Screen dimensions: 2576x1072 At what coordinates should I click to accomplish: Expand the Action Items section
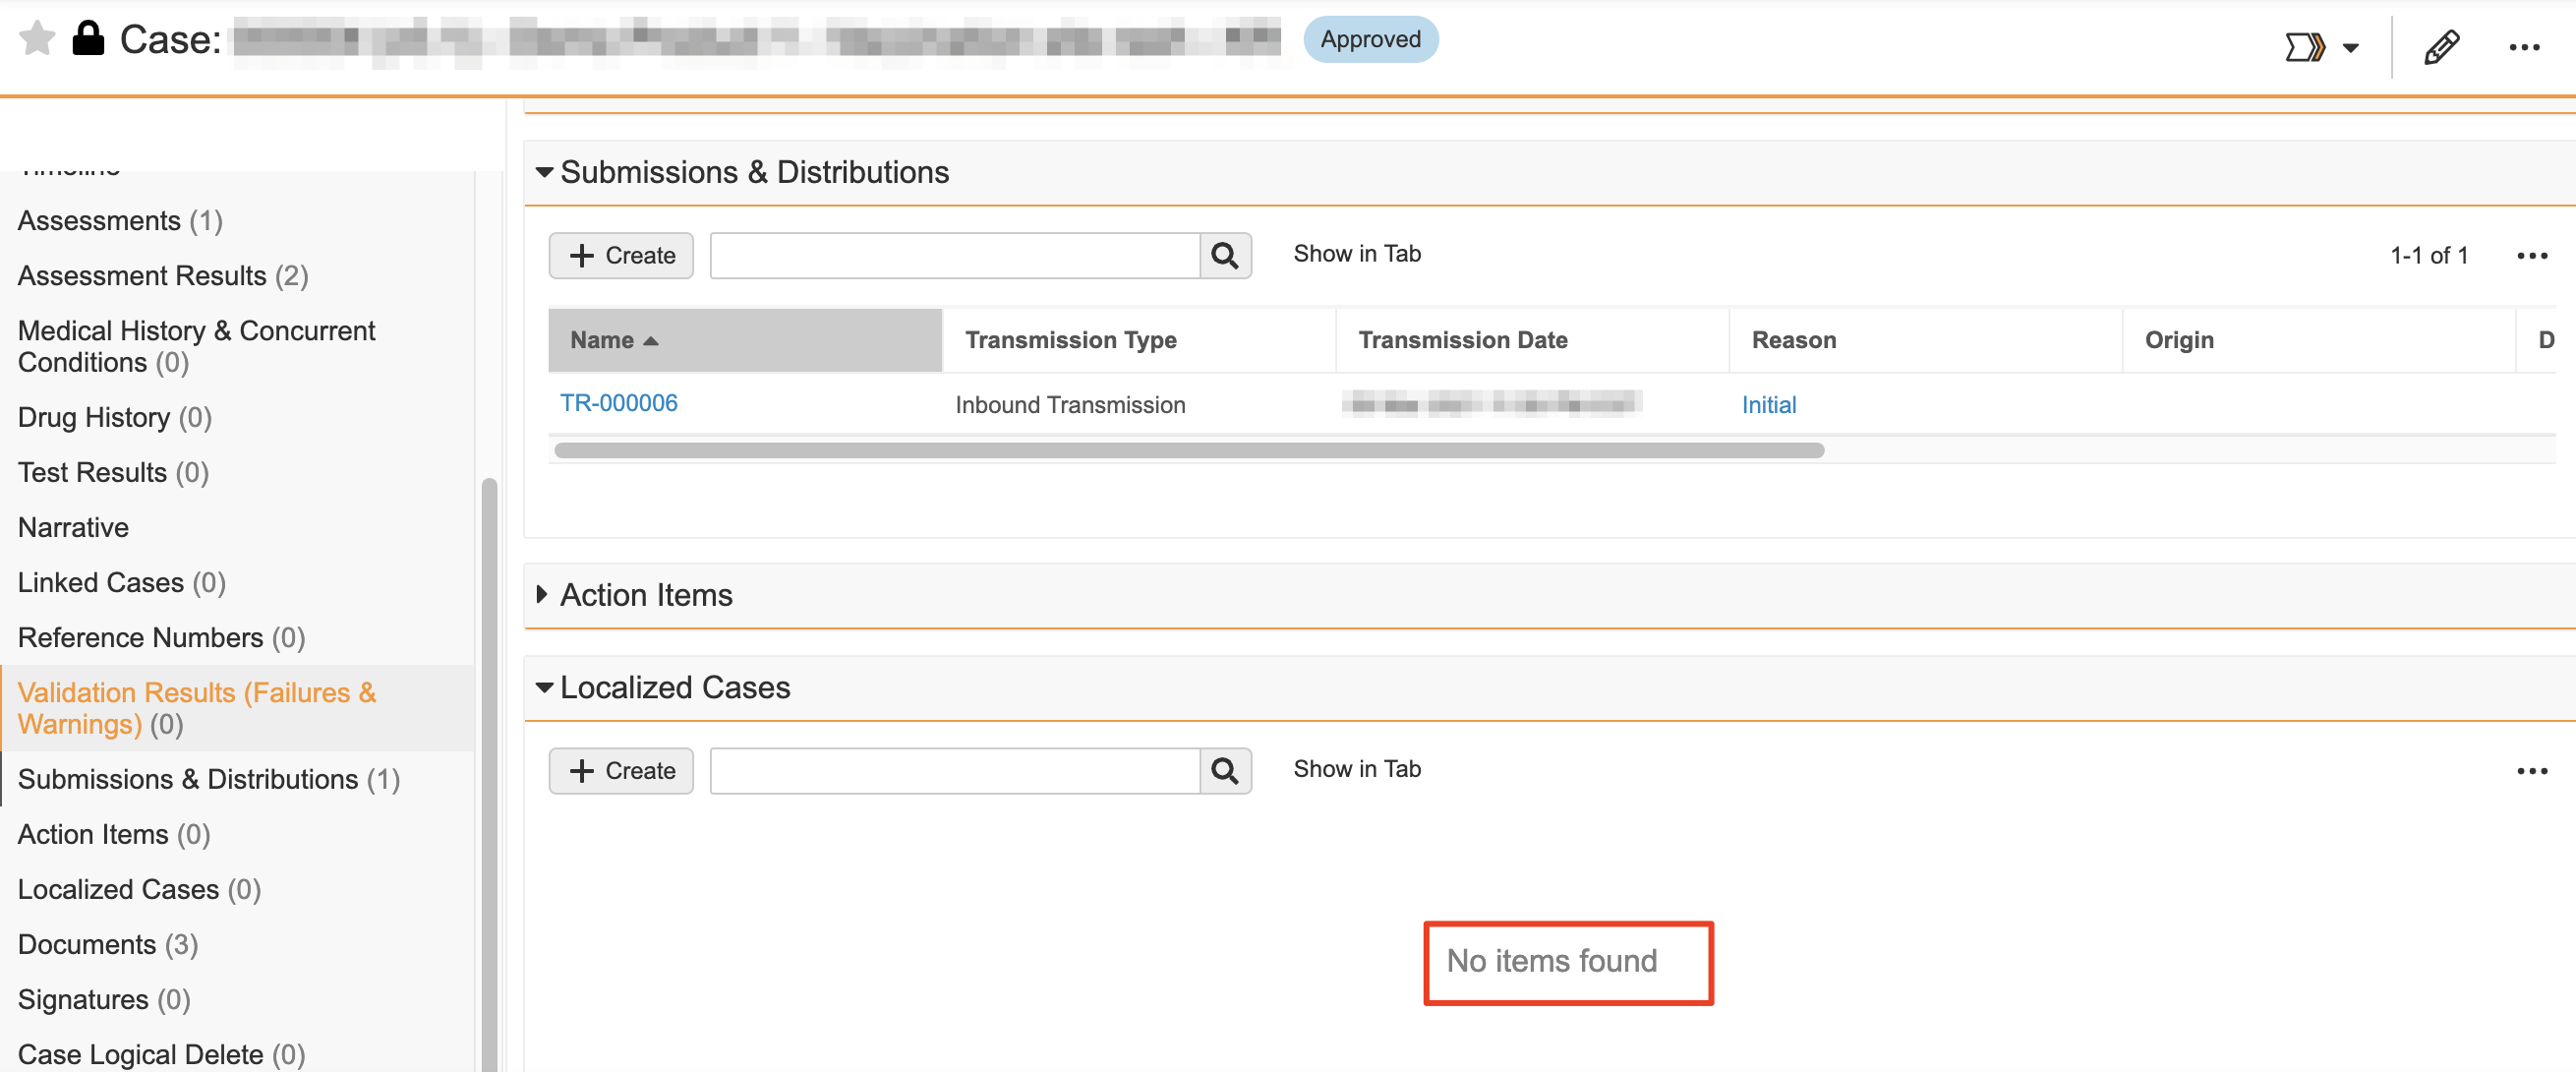click(542, 595)
